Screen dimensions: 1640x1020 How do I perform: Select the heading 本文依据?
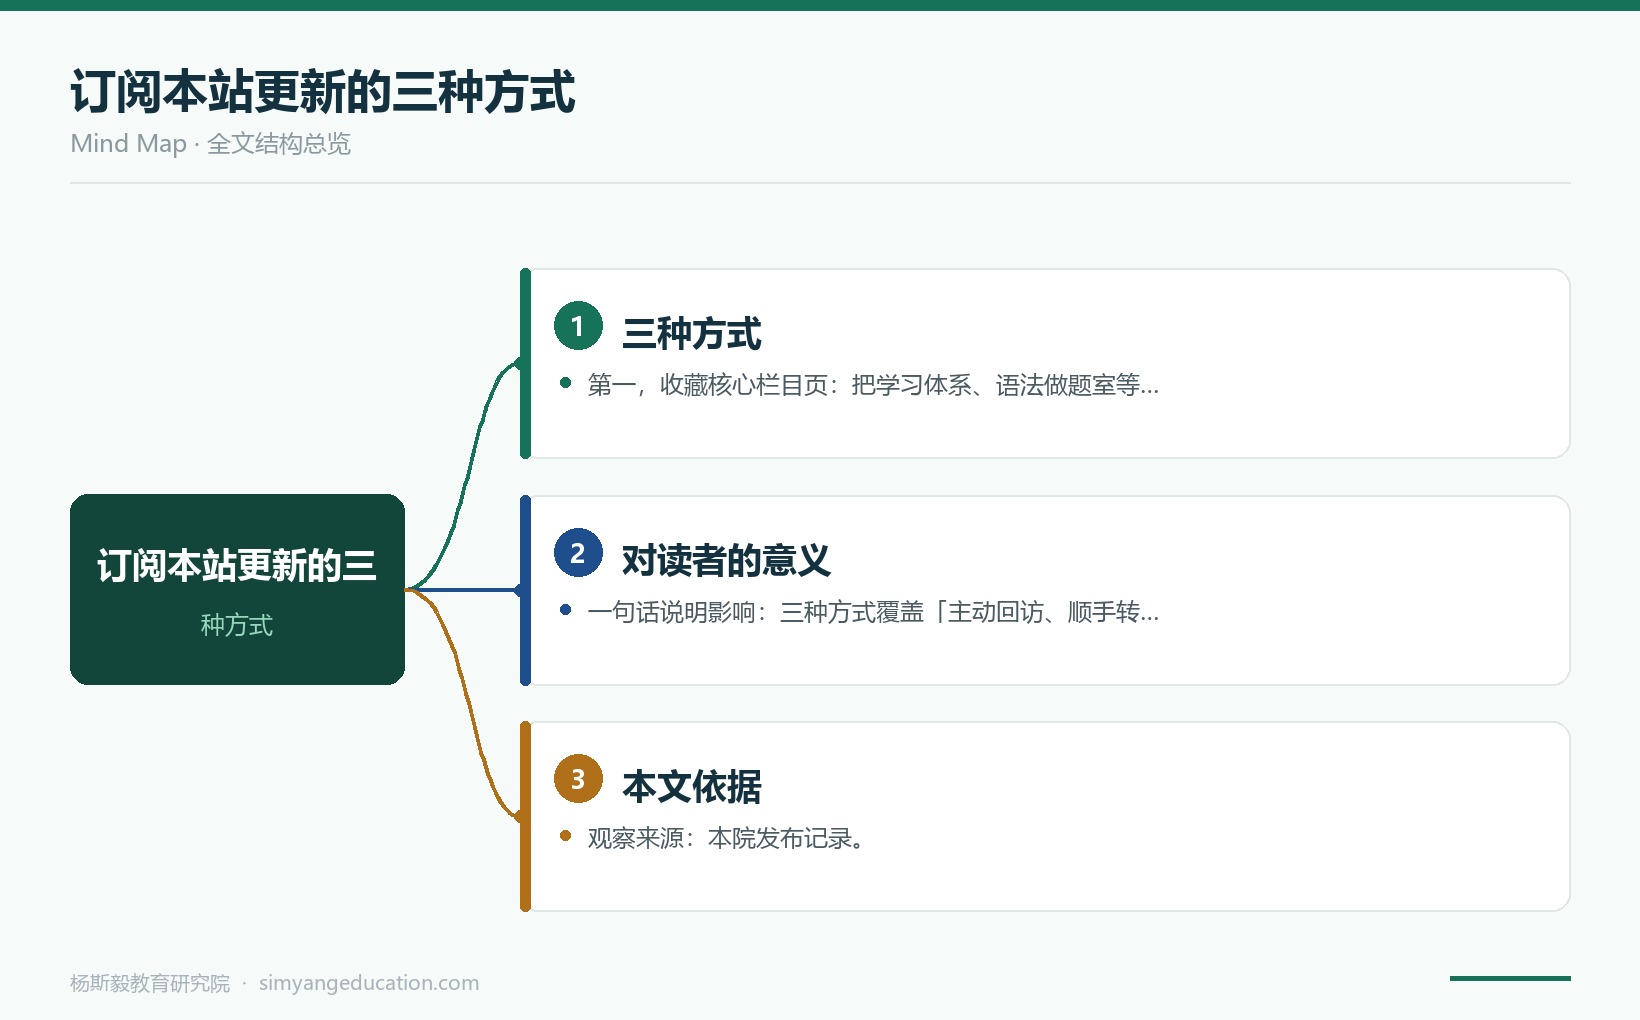[692, 787]
